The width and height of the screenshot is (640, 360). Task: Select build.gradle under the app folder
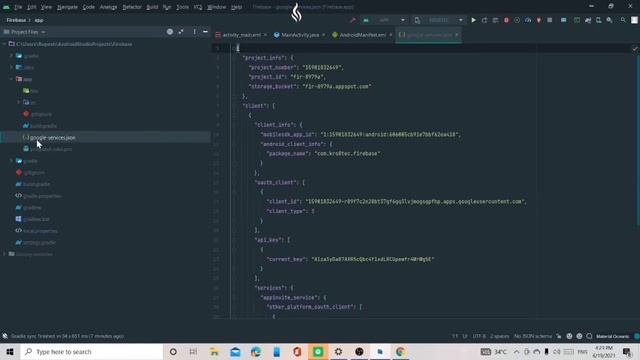pos(43,126)
